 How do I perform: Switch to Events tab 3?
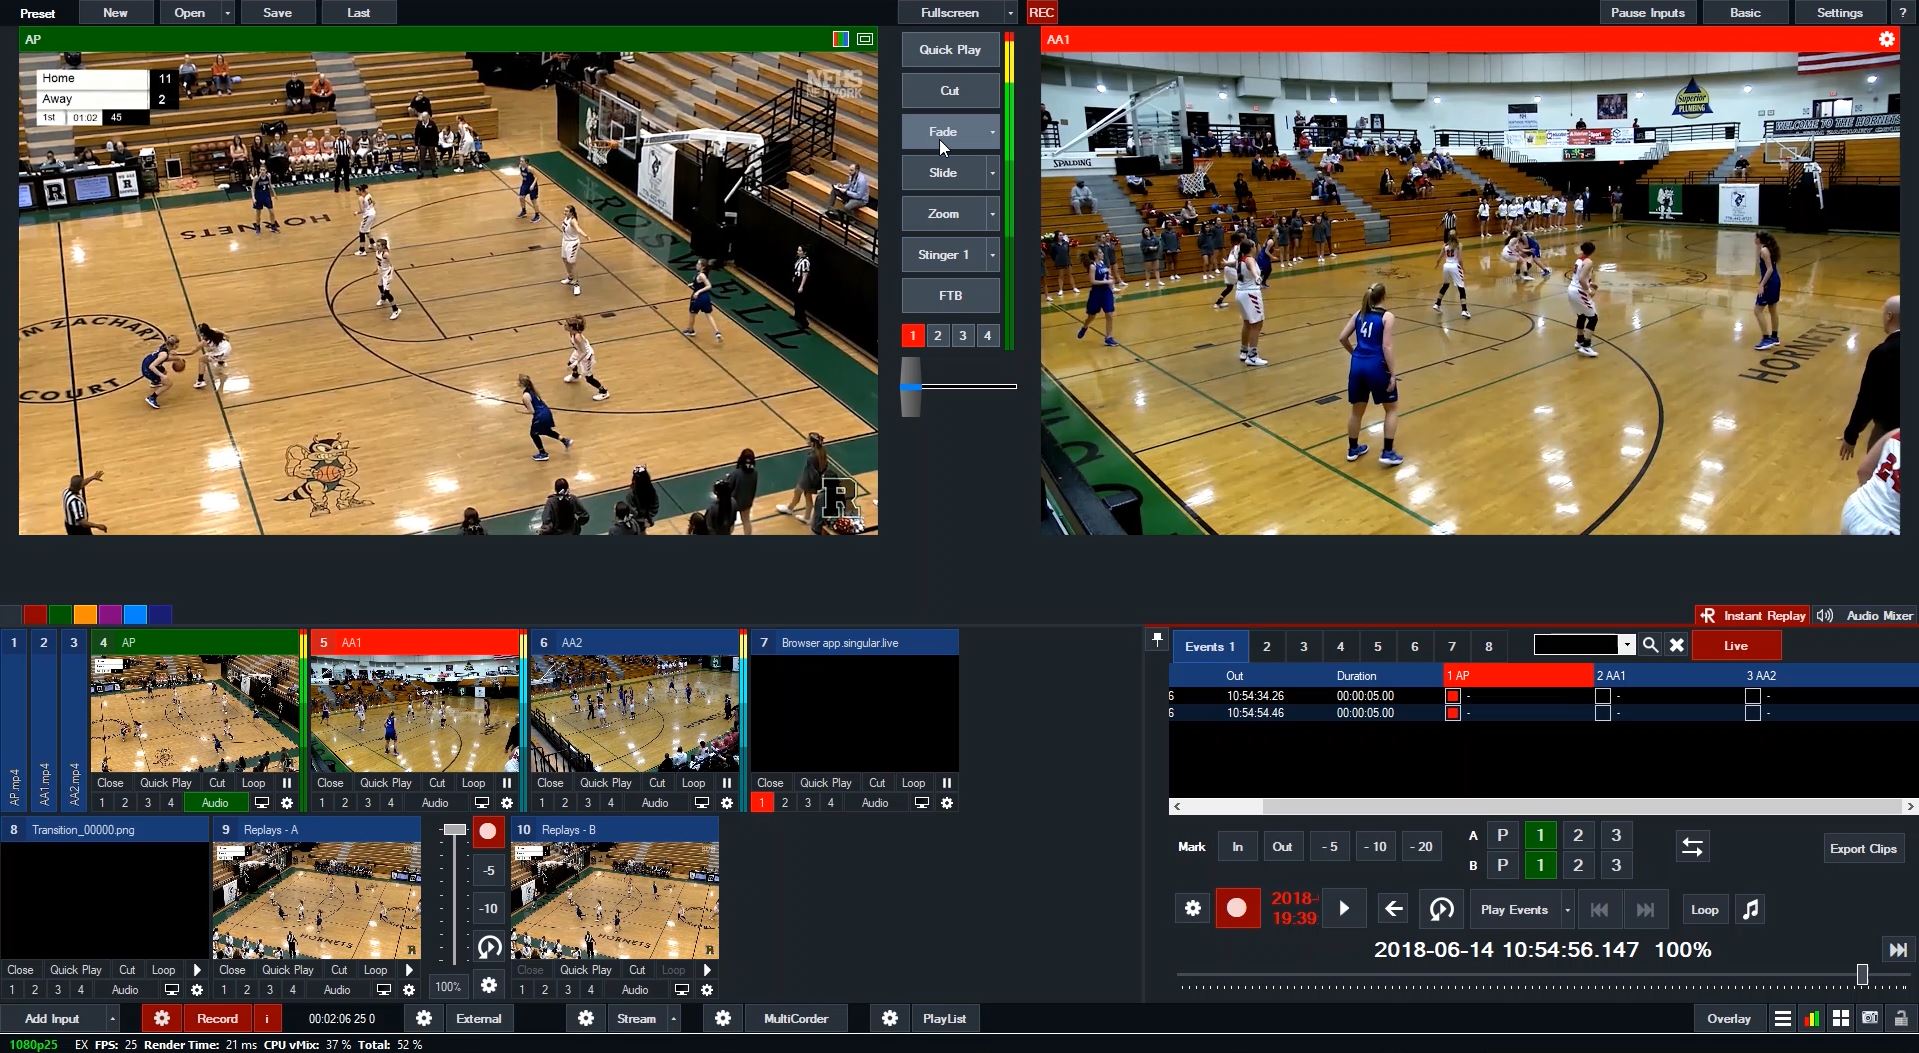click(x=1303, y=646)
